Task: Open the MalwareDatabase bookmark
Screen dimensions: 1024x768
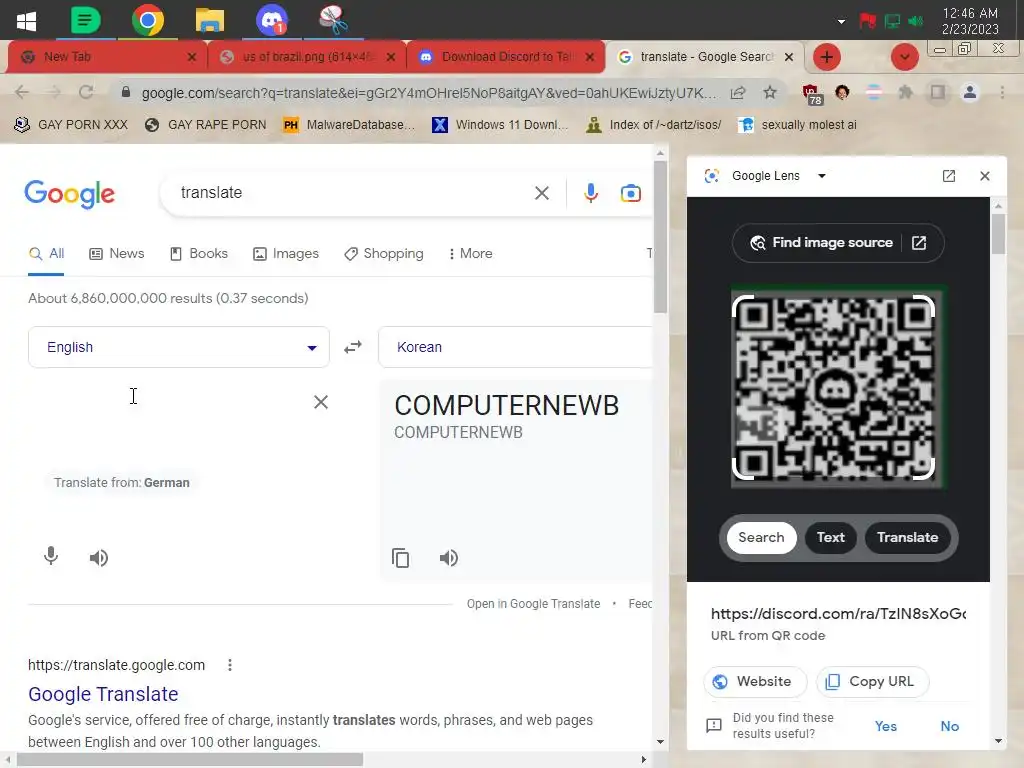Action: tap(349, 125)
